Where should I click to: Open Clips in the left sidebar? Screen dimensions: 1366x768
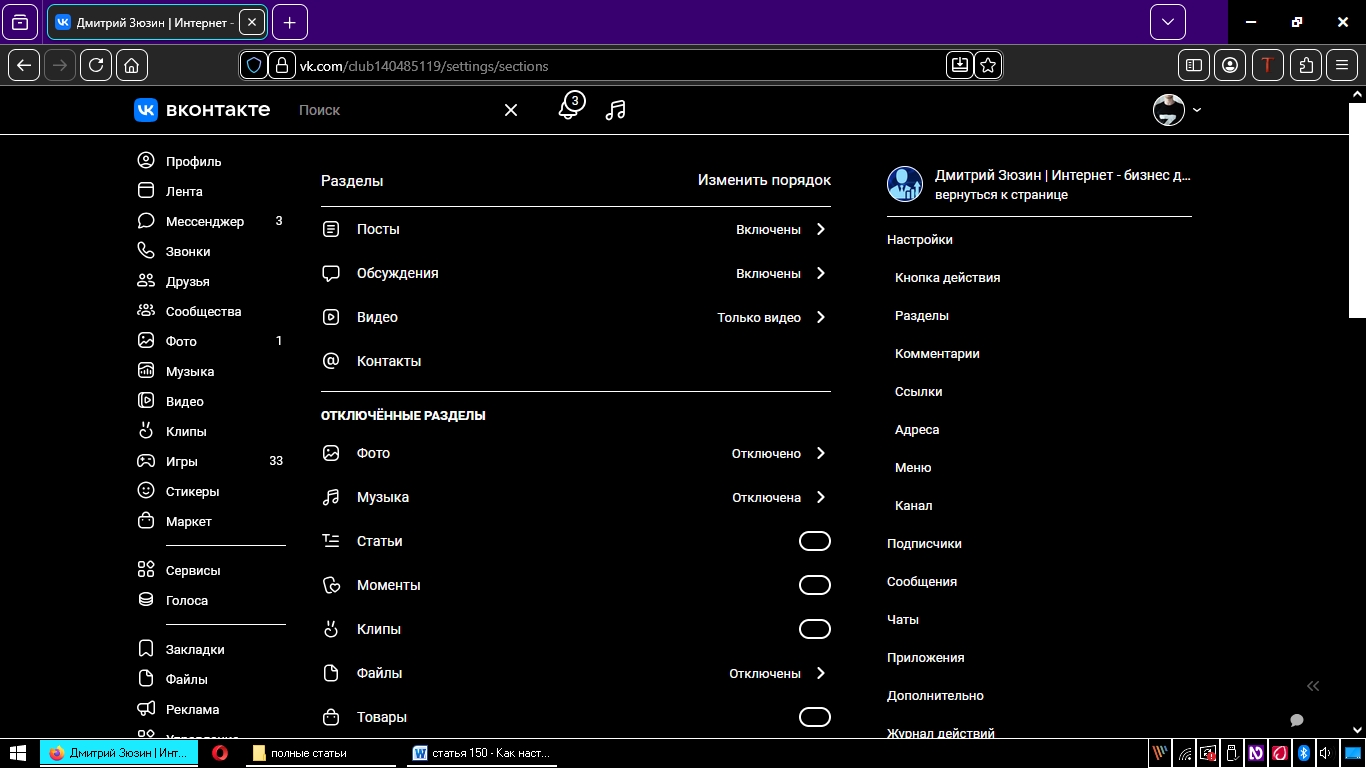pos(186,431)
